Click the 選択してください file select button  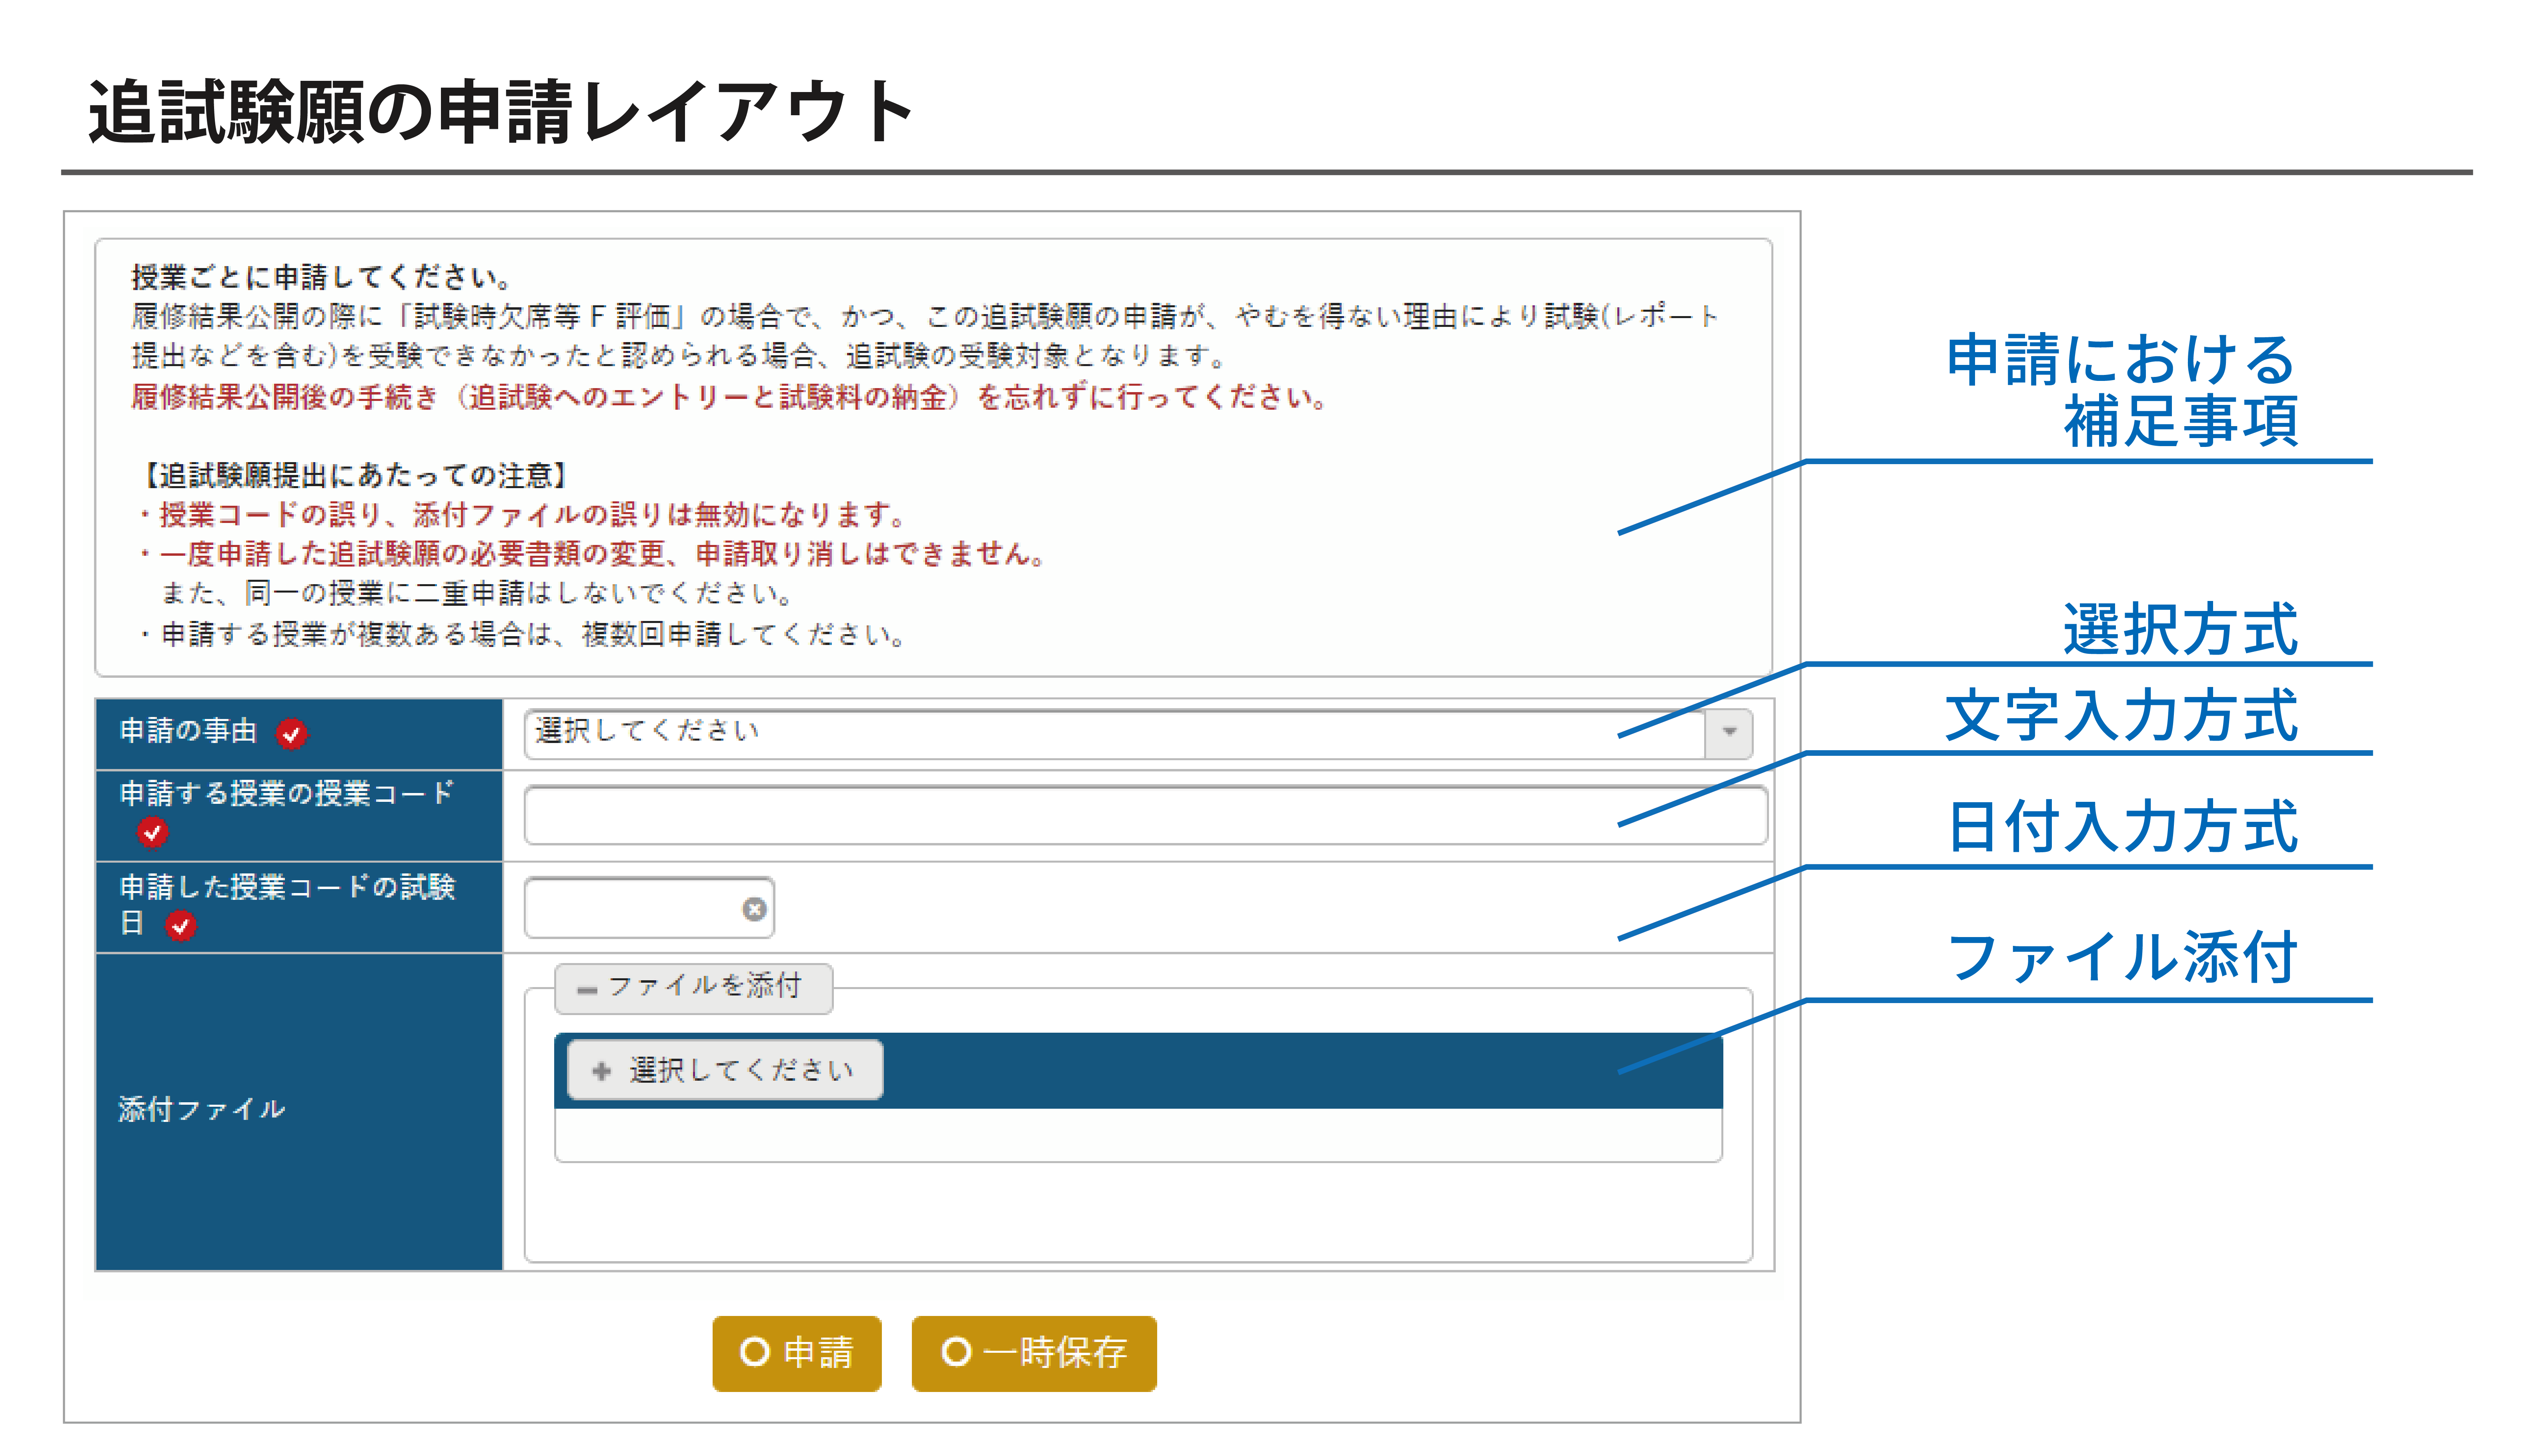725,1070
